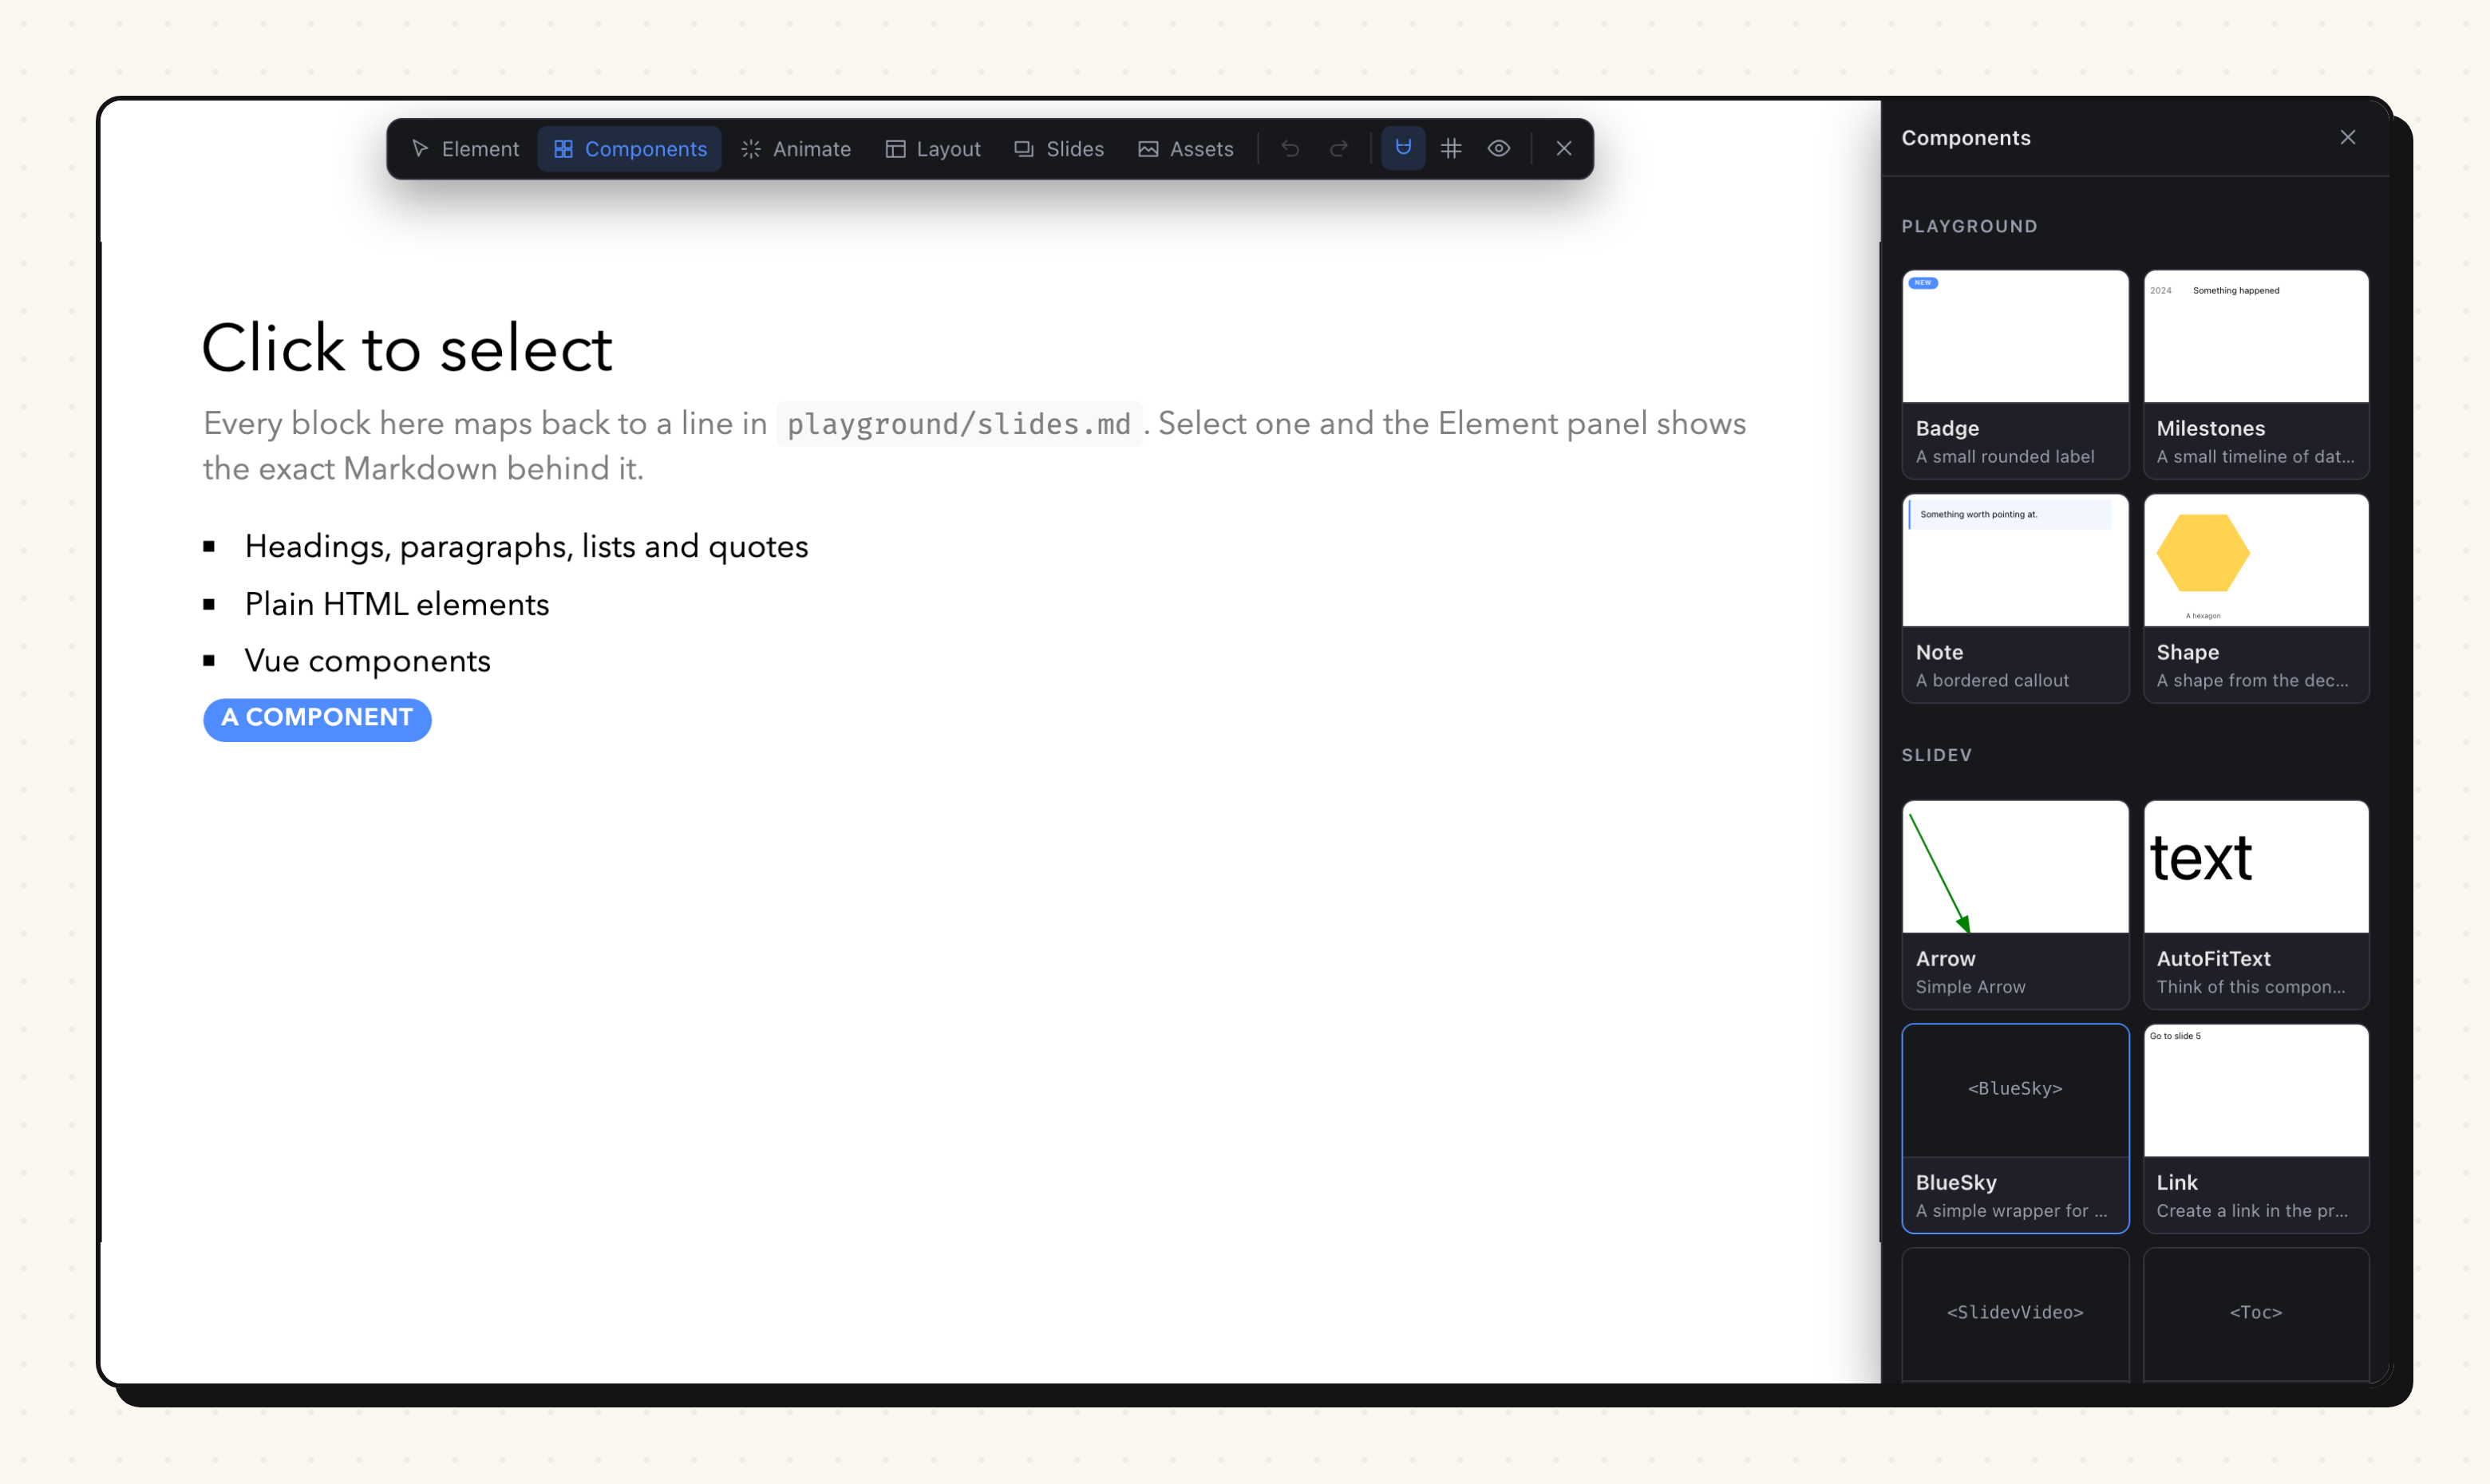Toggle the eye preview icon
Viewport: 2490px width, 1484px height.
[x=1499, y=149]
